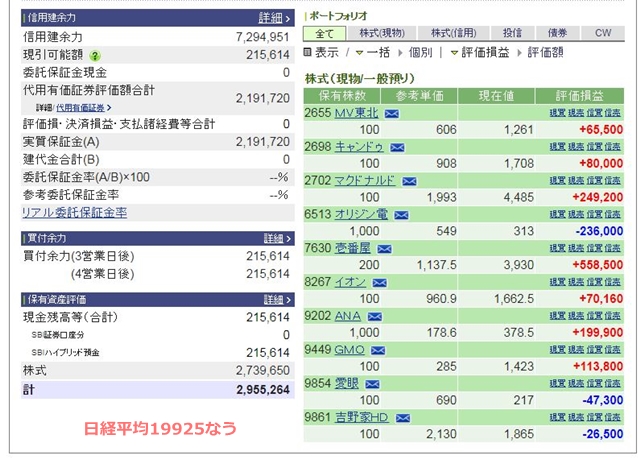Click the mail icon next to マクドナルド
640x459 pixels.
[409, 182]
